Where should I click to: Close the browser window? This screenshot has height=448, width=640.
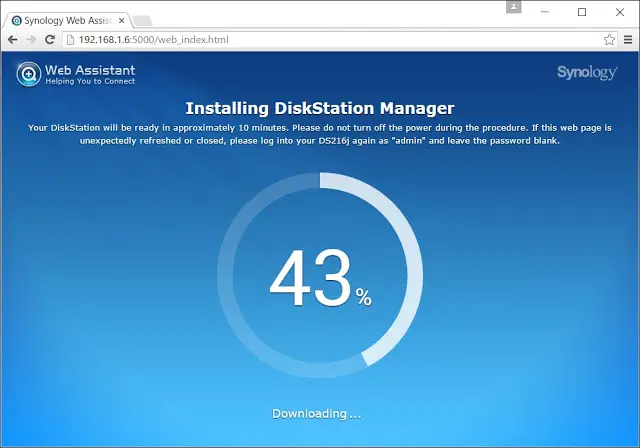pyautogui.click(x=620, y=12)
